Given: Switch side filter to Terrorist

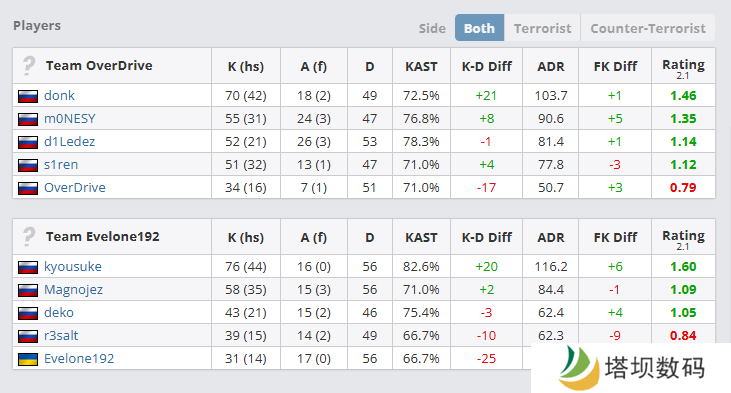Looking at the screenshot, I should coord(542,28).
